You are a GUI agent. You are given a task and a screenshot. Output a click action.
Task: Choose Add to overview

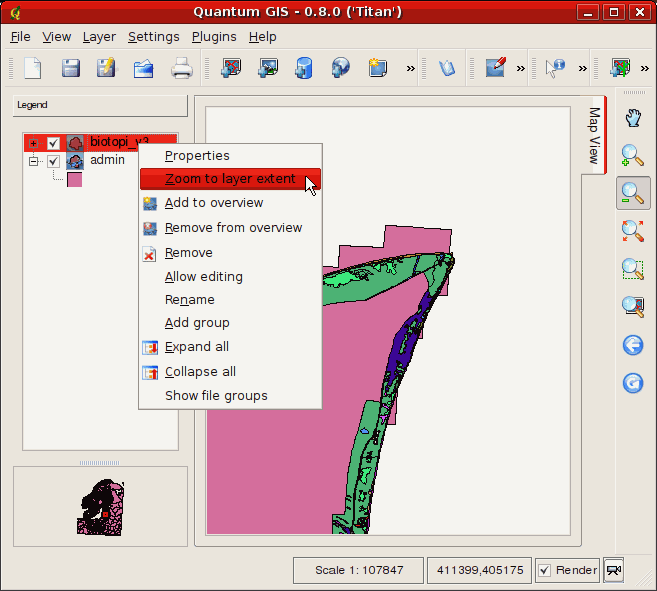230,203
